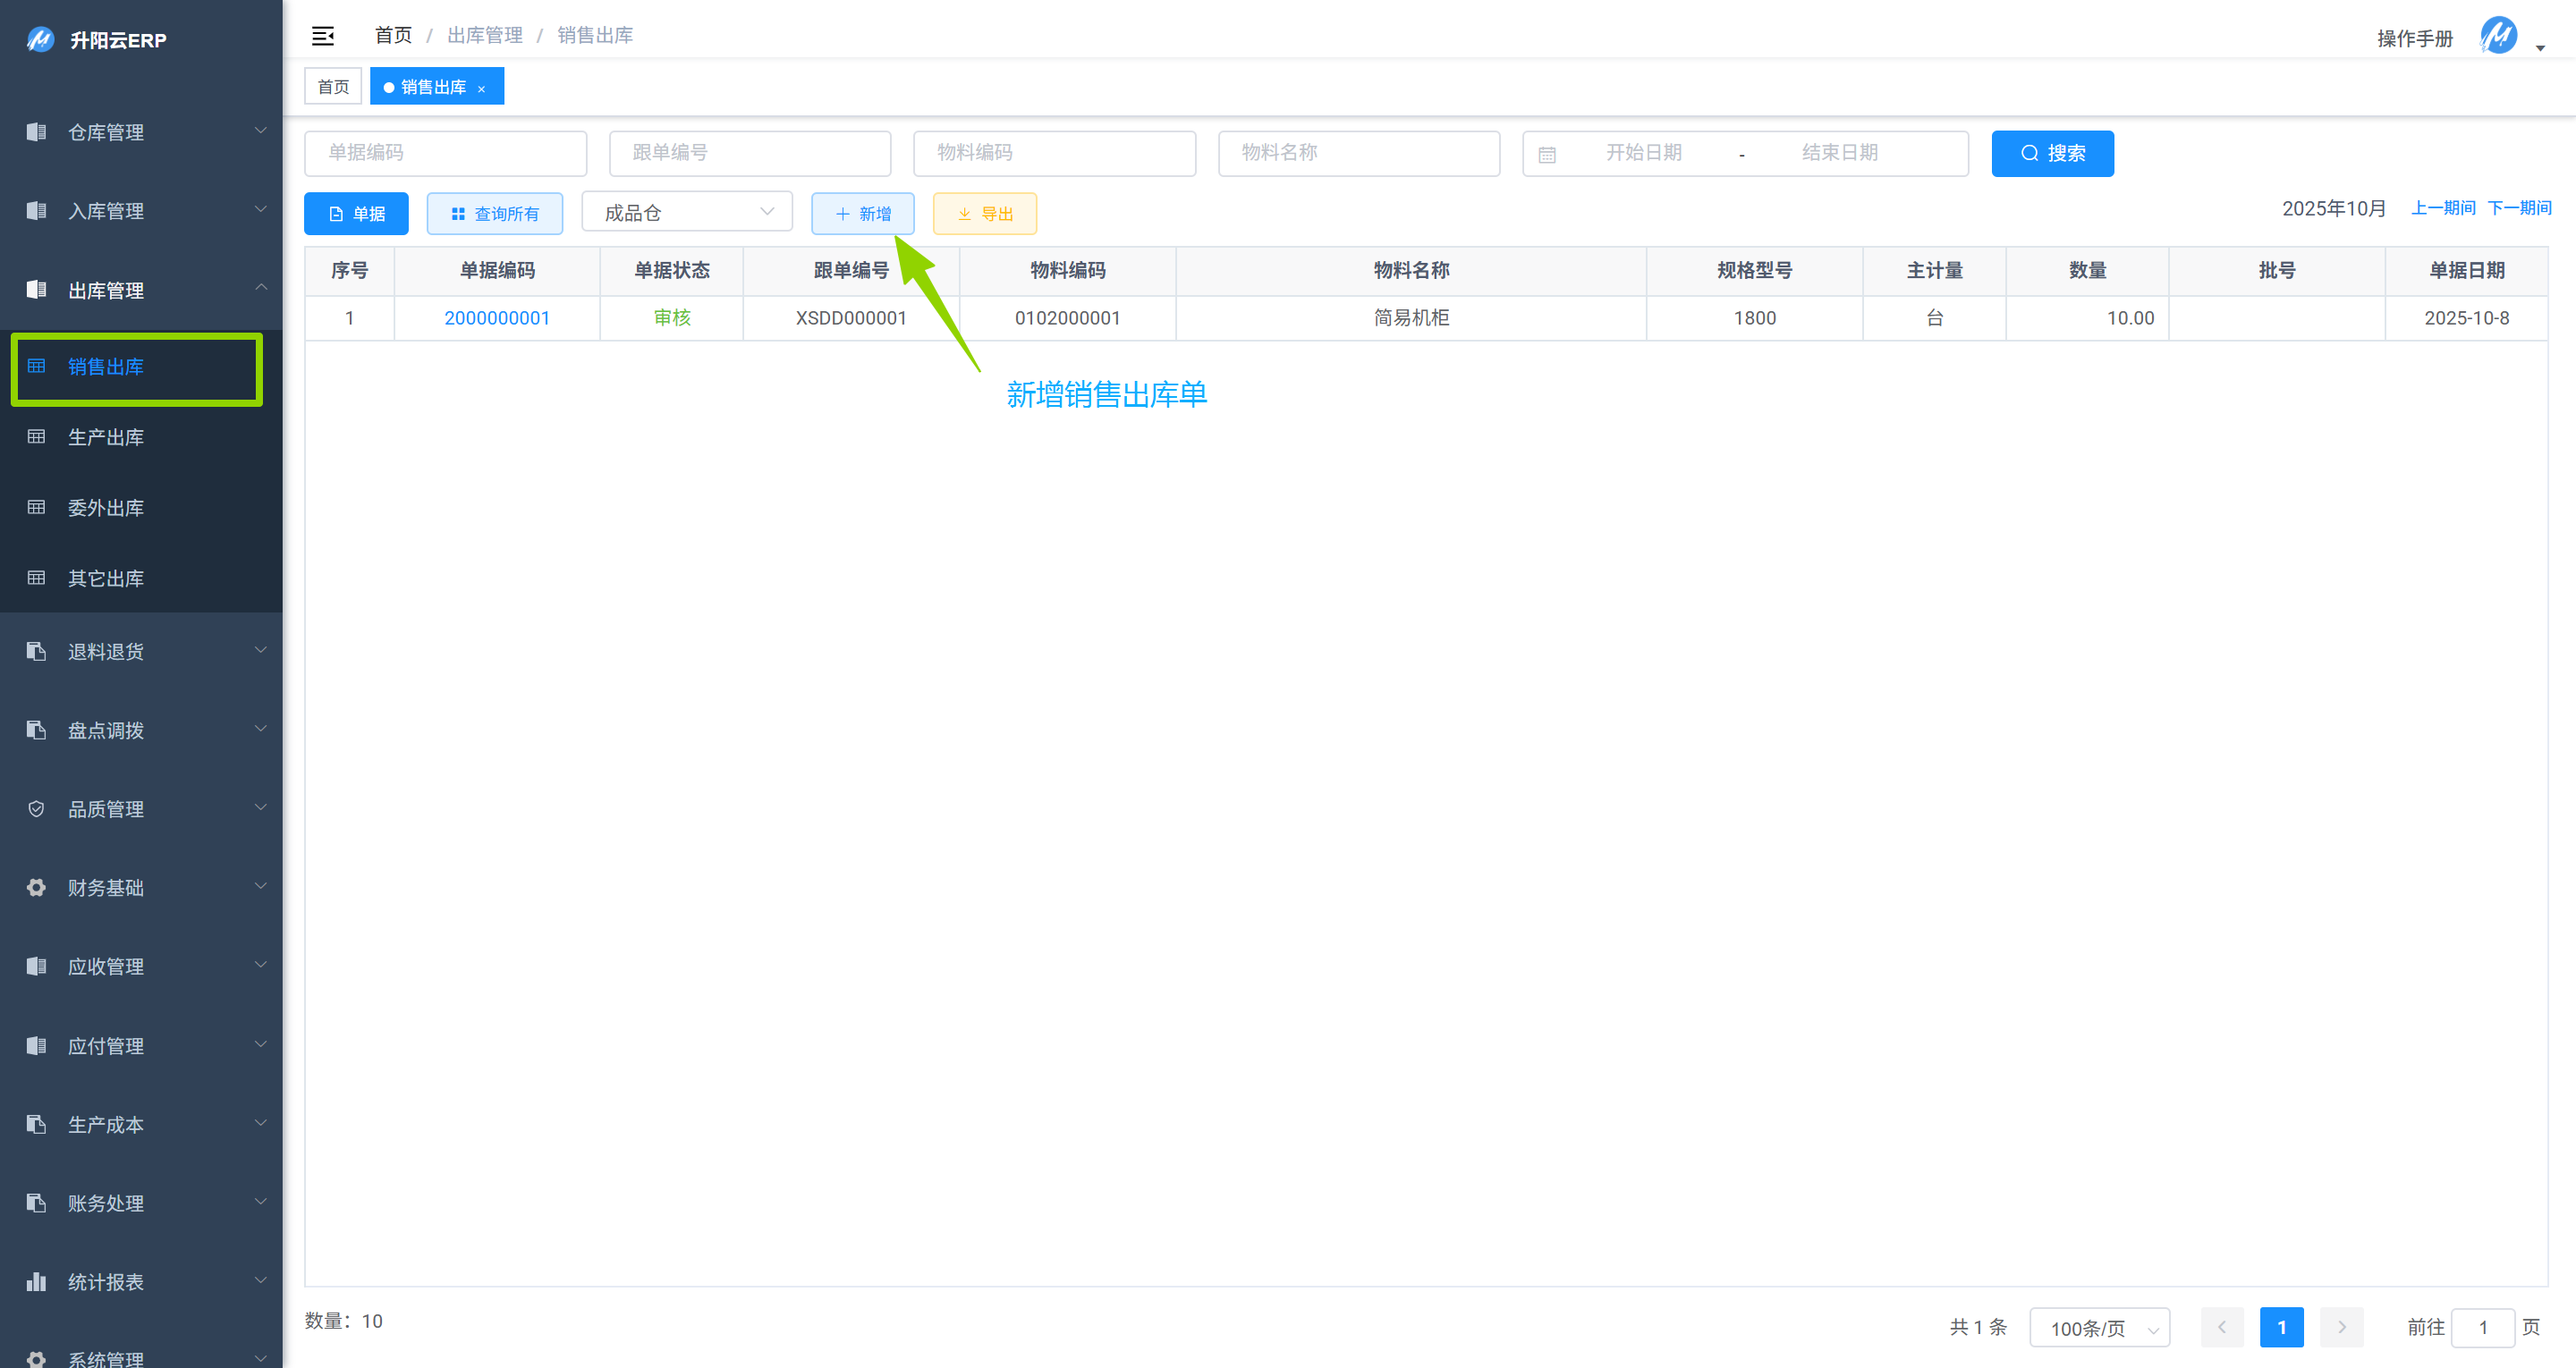Click the calendar icon in date range
Screen dimensions: 2576x1368
point(1546,154)
